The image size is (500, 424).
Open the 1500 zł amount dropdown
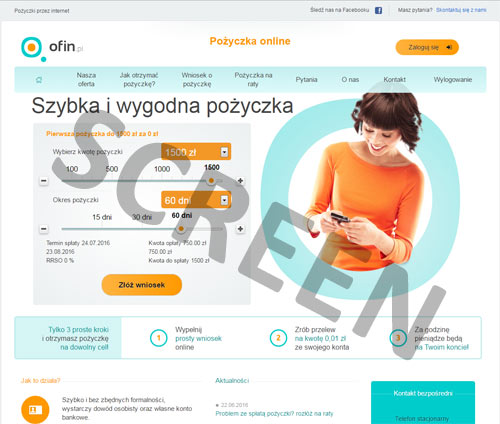(196, 152)
